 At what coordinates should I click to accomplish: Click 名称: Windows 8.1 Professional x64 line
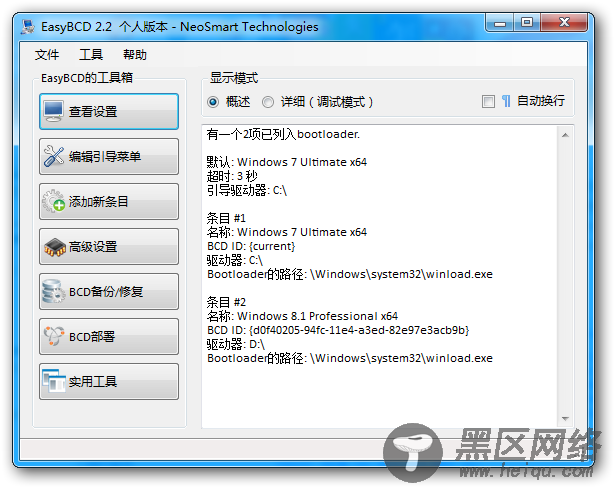click(302, 316)
